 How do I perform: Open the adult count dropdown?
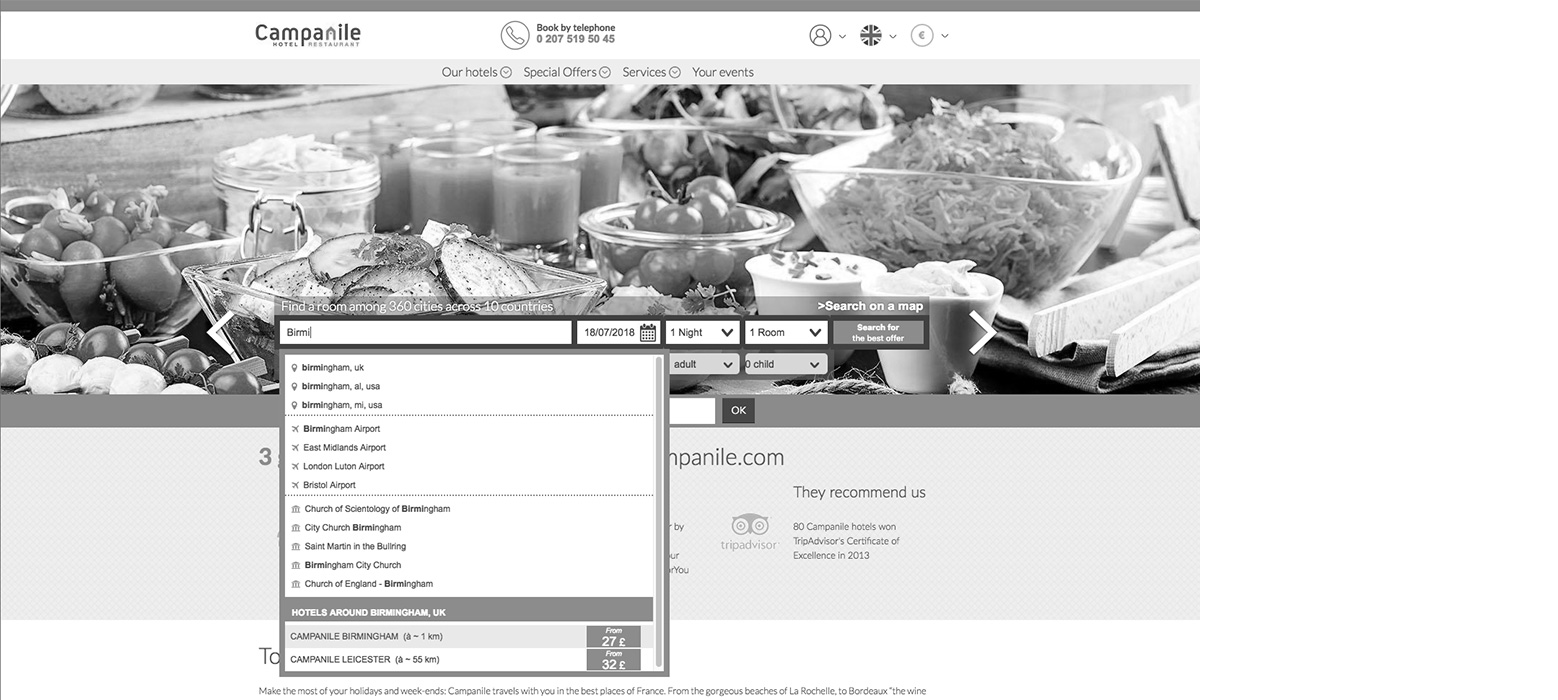703,364
